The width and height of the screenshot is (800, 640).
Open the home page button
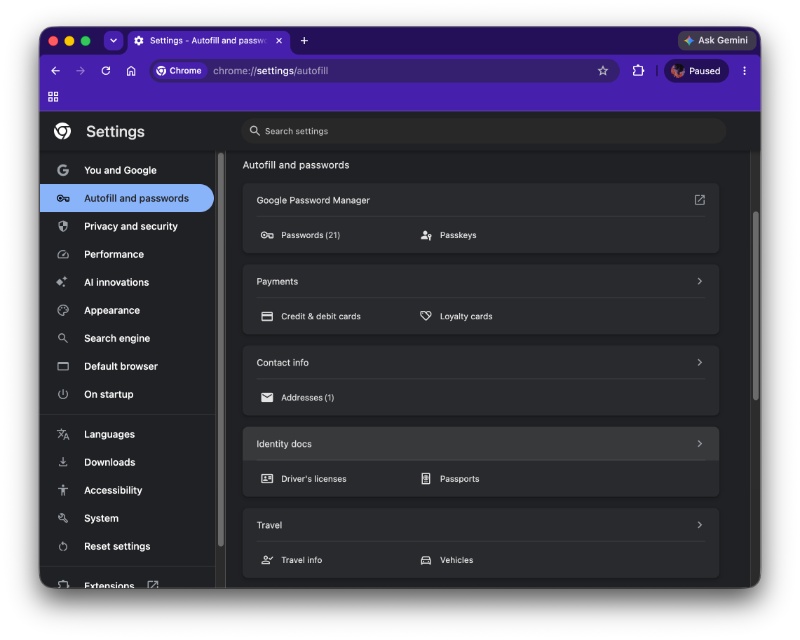(x=131, y=71)
